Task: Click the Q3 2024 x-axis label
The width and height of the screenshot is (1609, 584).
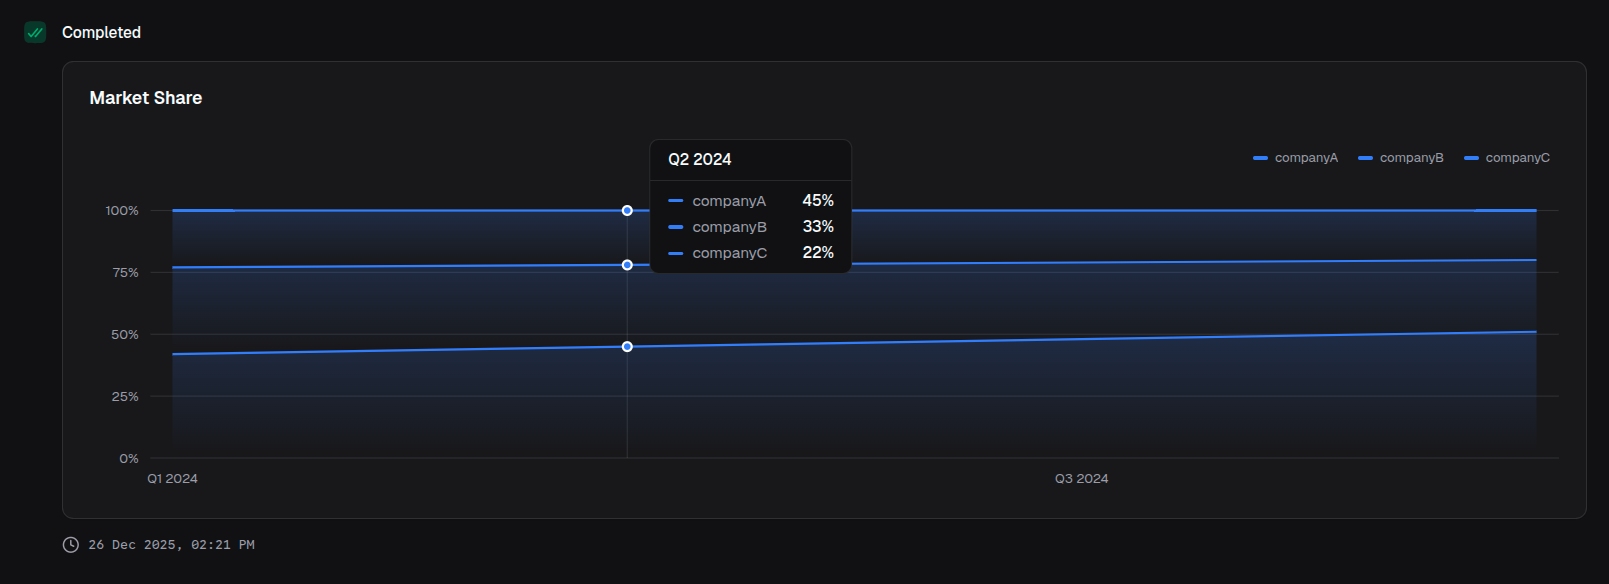Action: (x=1081, y=479)
